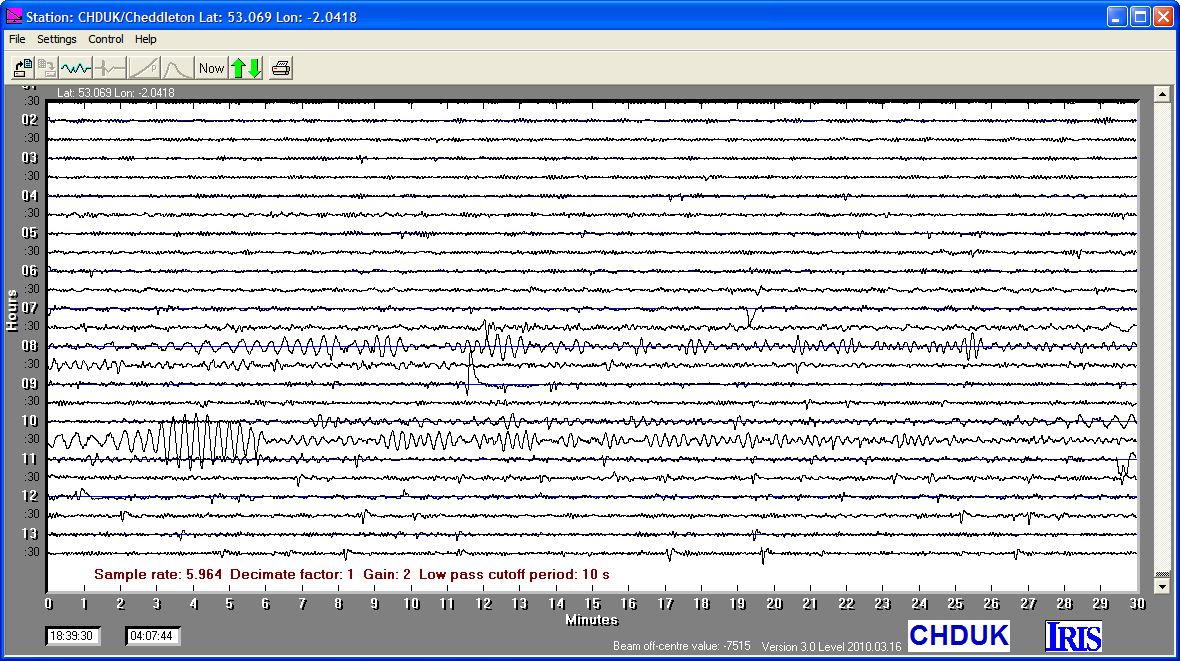
Task: Click 'Beam off-centre value: -7515' status text
Action: (682, 646)
